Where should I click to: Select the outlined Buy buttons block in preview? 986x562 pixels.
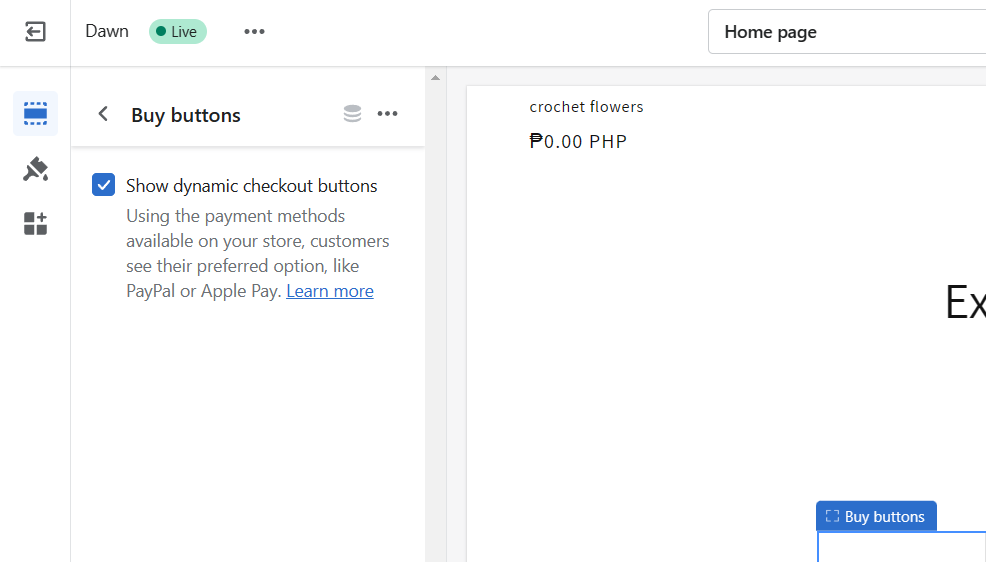(901, 547)
